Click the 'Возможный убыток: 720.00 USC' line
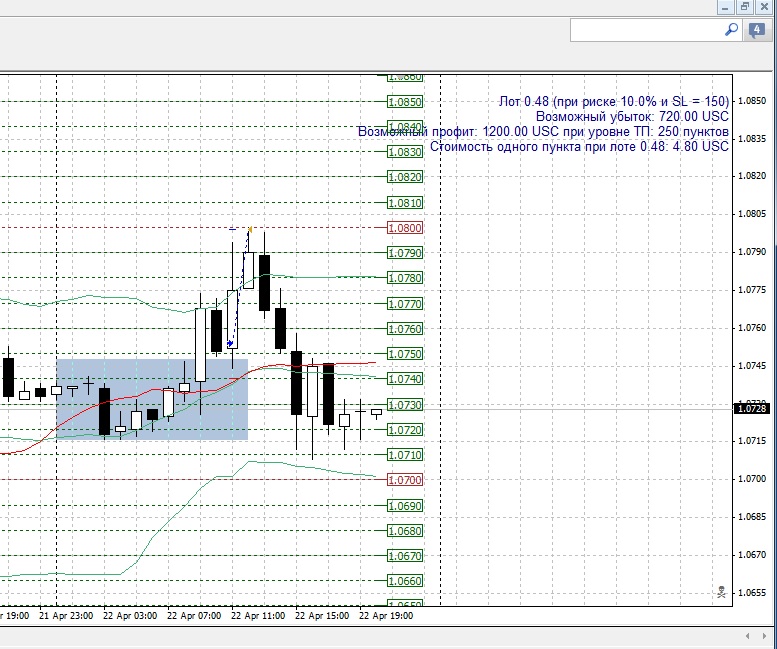The width and height of the screenshot is (777, 649). click(632, 116)
